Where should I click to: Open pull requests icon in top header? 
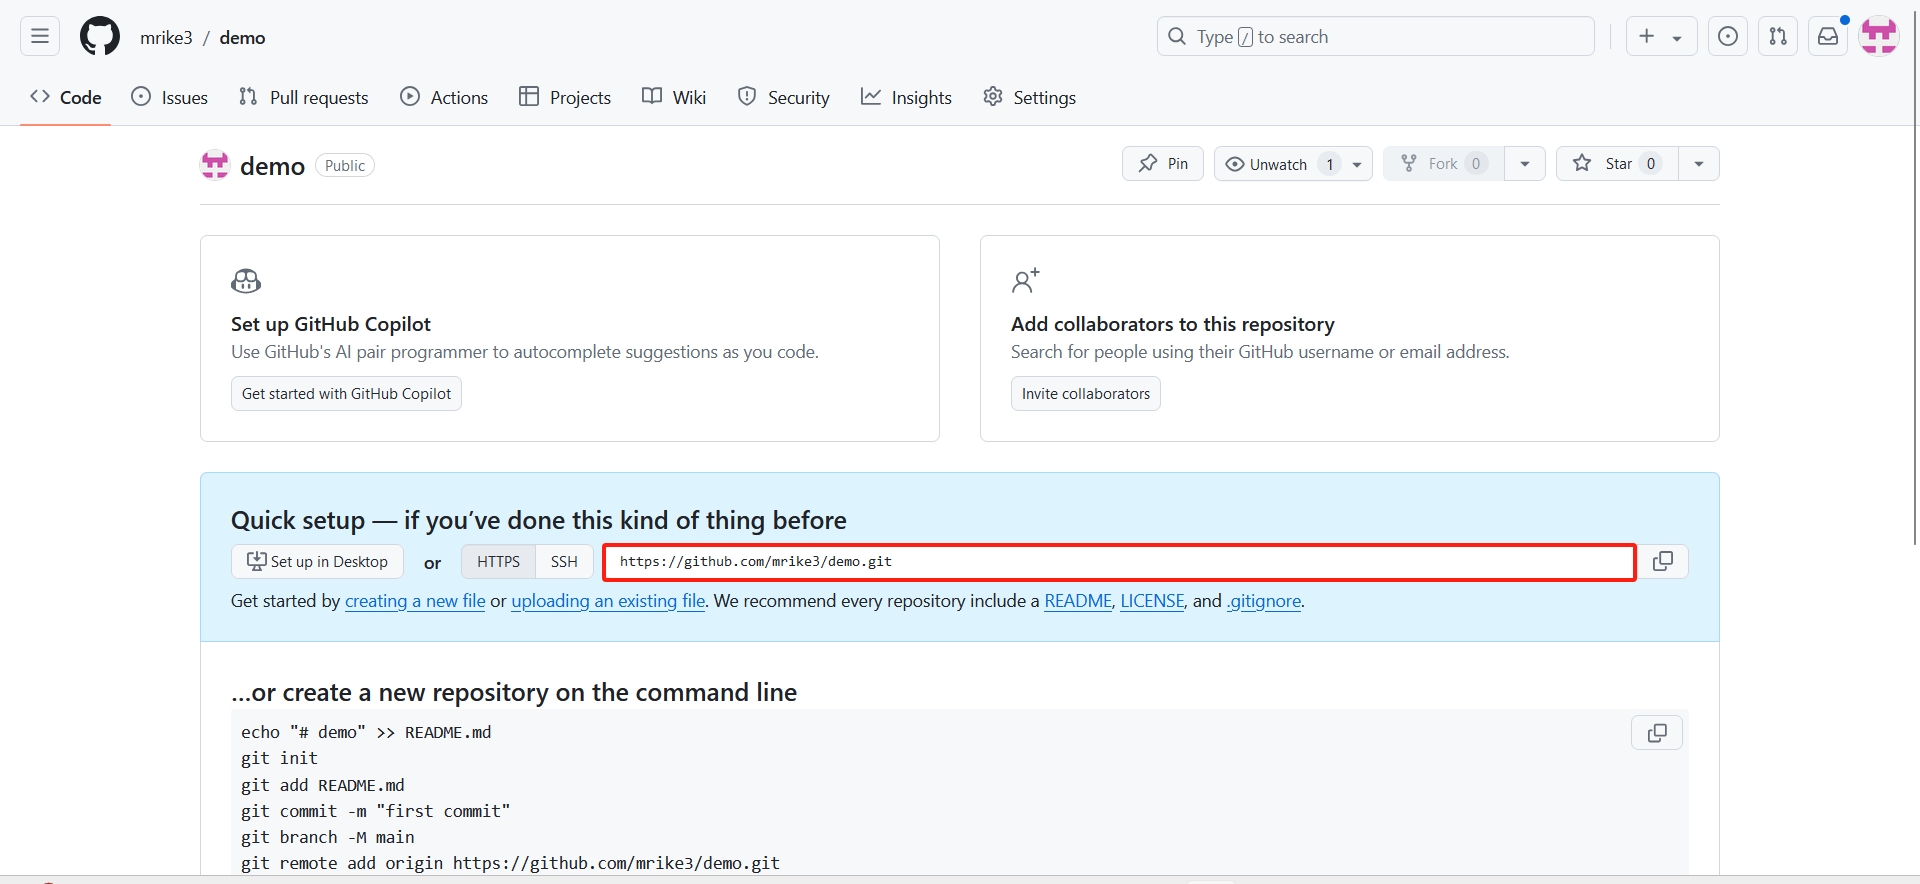[x=1777, y=37]
